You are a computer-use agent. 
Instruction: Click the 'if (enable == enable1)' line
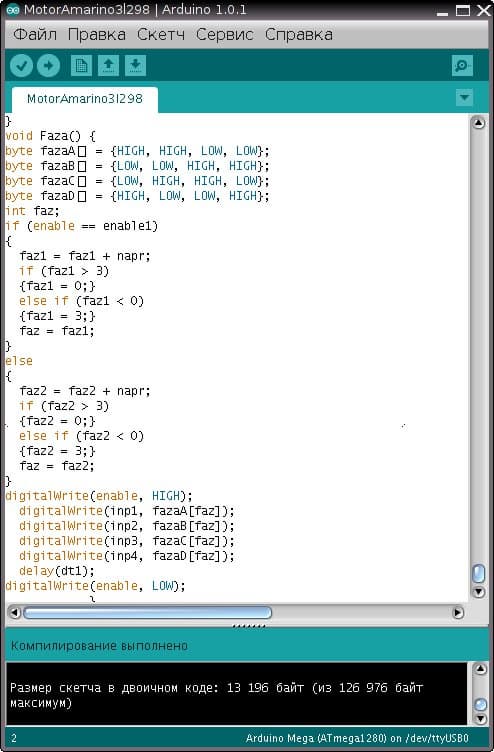[x=82, y=226]
